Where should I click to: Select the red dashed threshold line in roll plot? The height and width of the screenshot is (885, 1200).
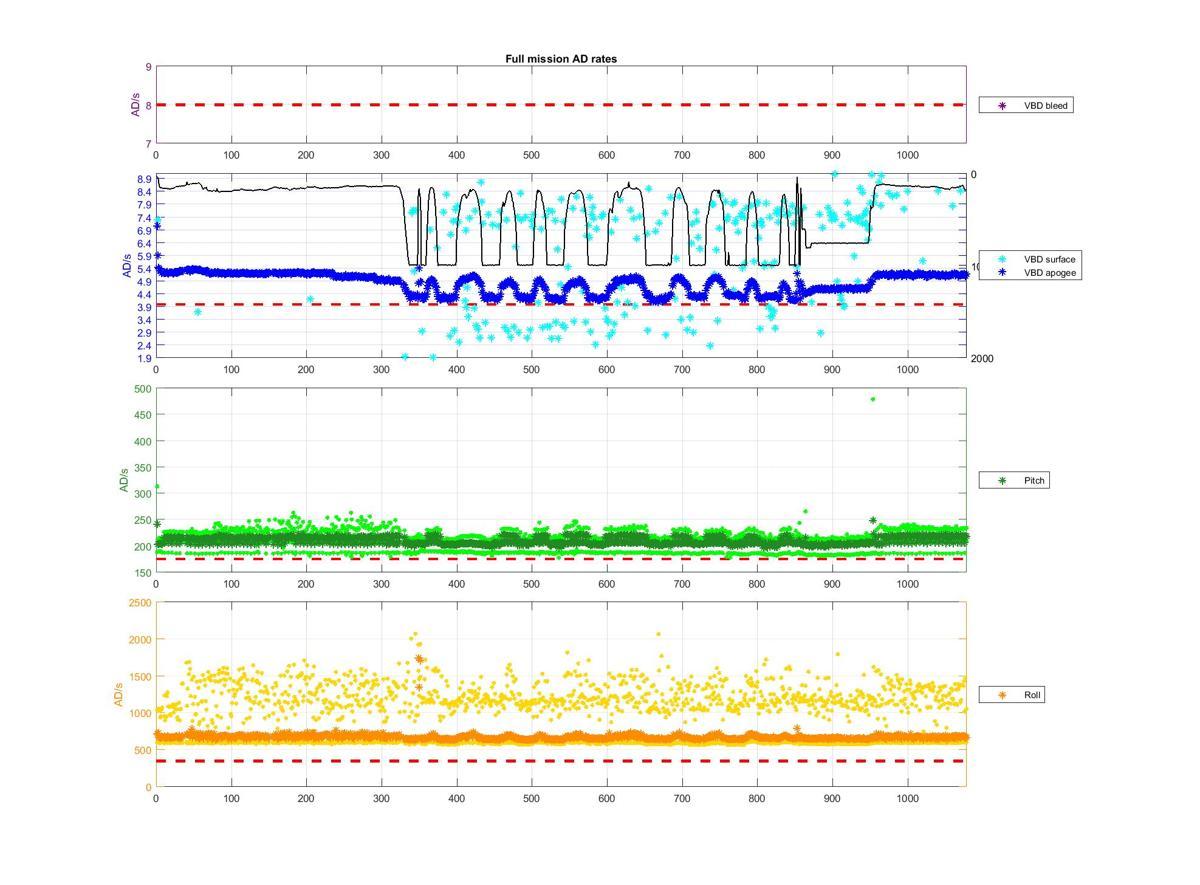coord(560,761)
